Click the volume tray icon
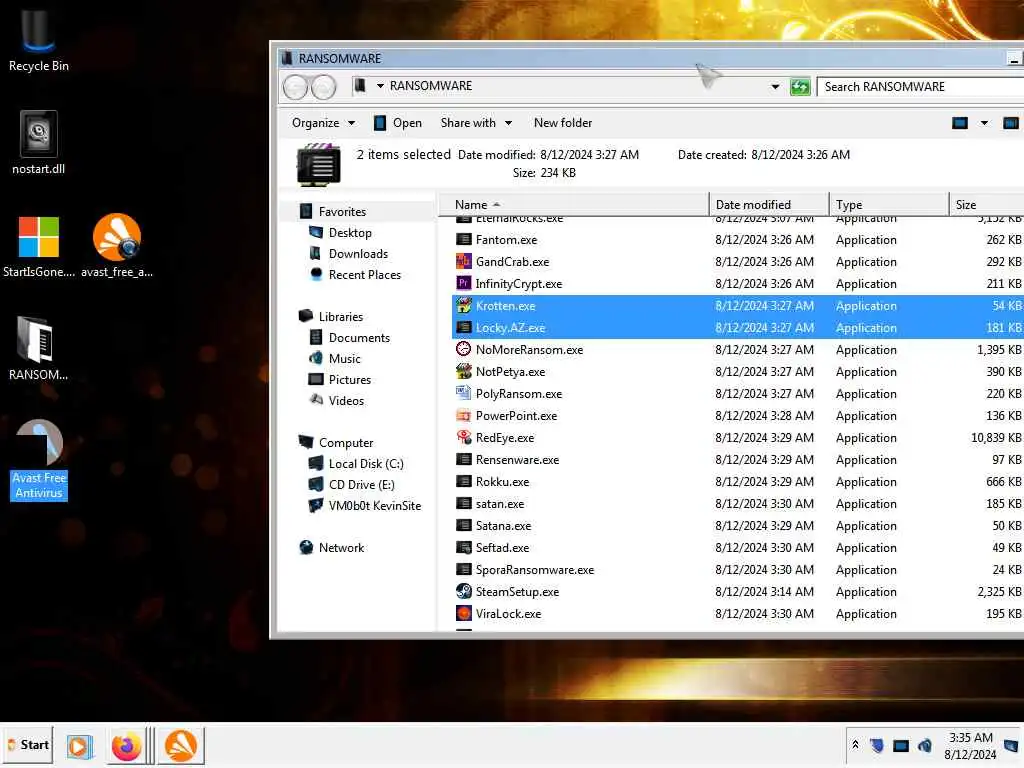This screenshot has height=768, width=1024. [x=925, y=745]
